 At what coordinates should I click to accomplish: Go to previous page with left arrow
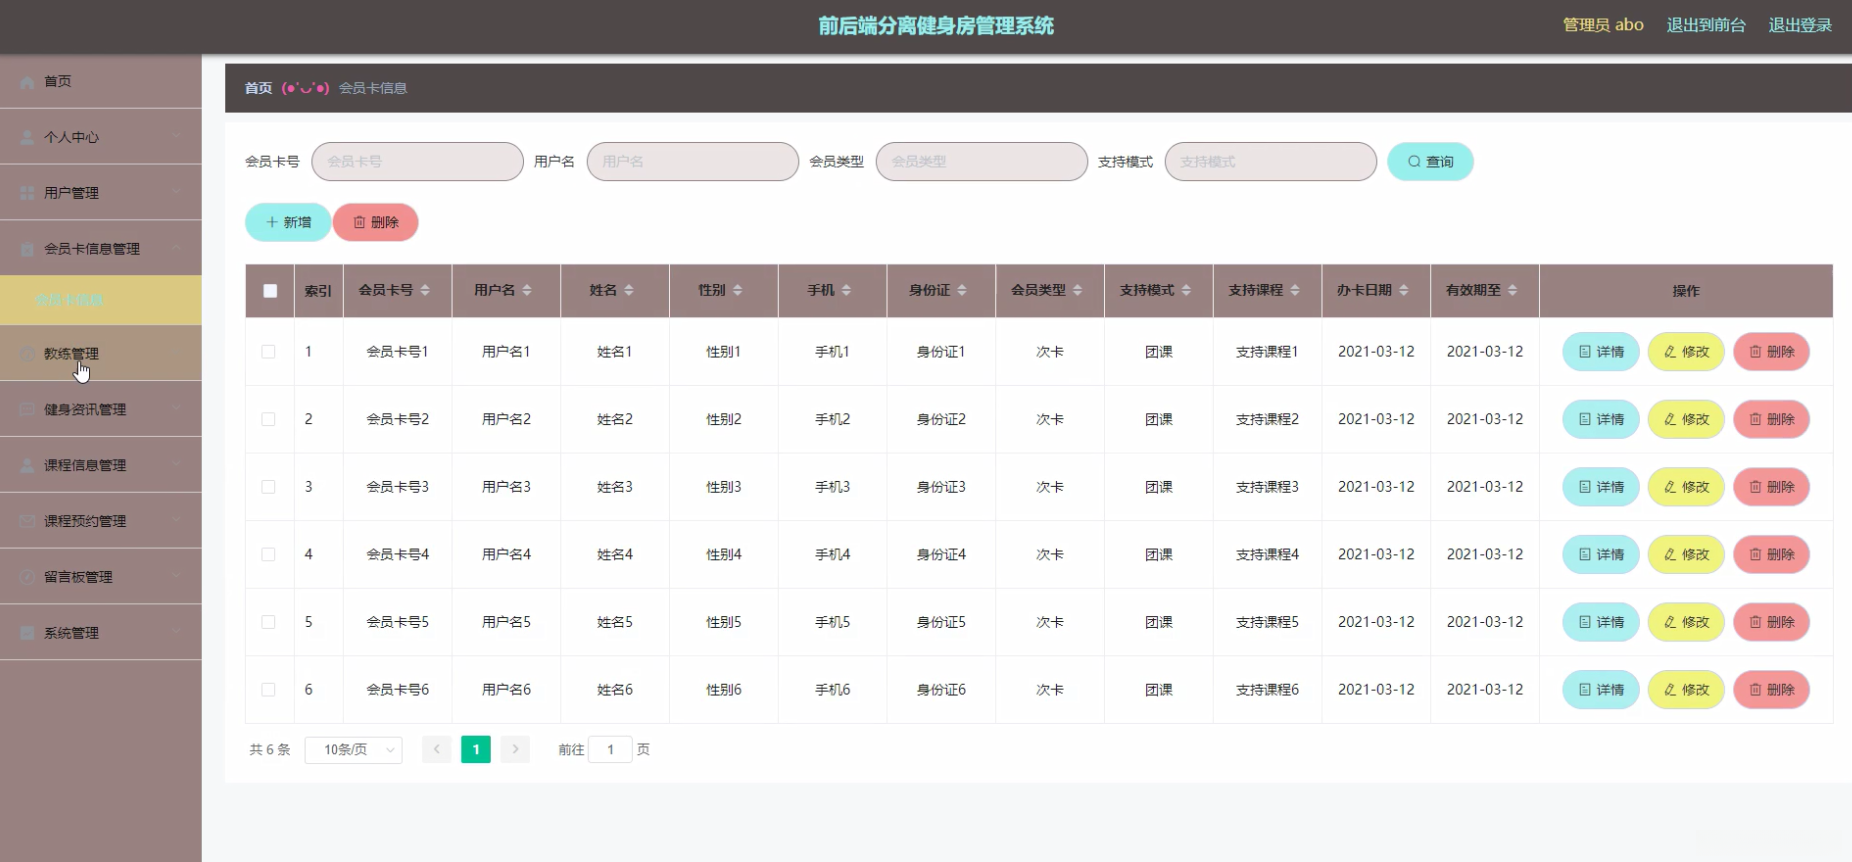(x=437, y=749)
